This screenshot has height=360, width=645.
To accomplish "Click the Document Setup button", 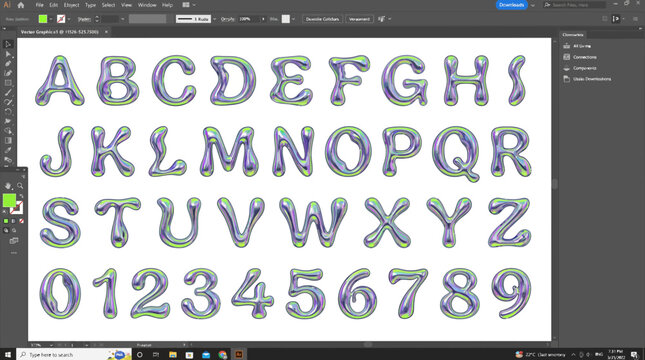I will click(322, 19).
